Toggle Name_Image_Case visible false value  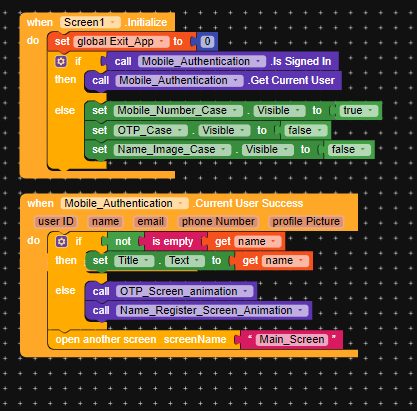[x=349, y=150]
